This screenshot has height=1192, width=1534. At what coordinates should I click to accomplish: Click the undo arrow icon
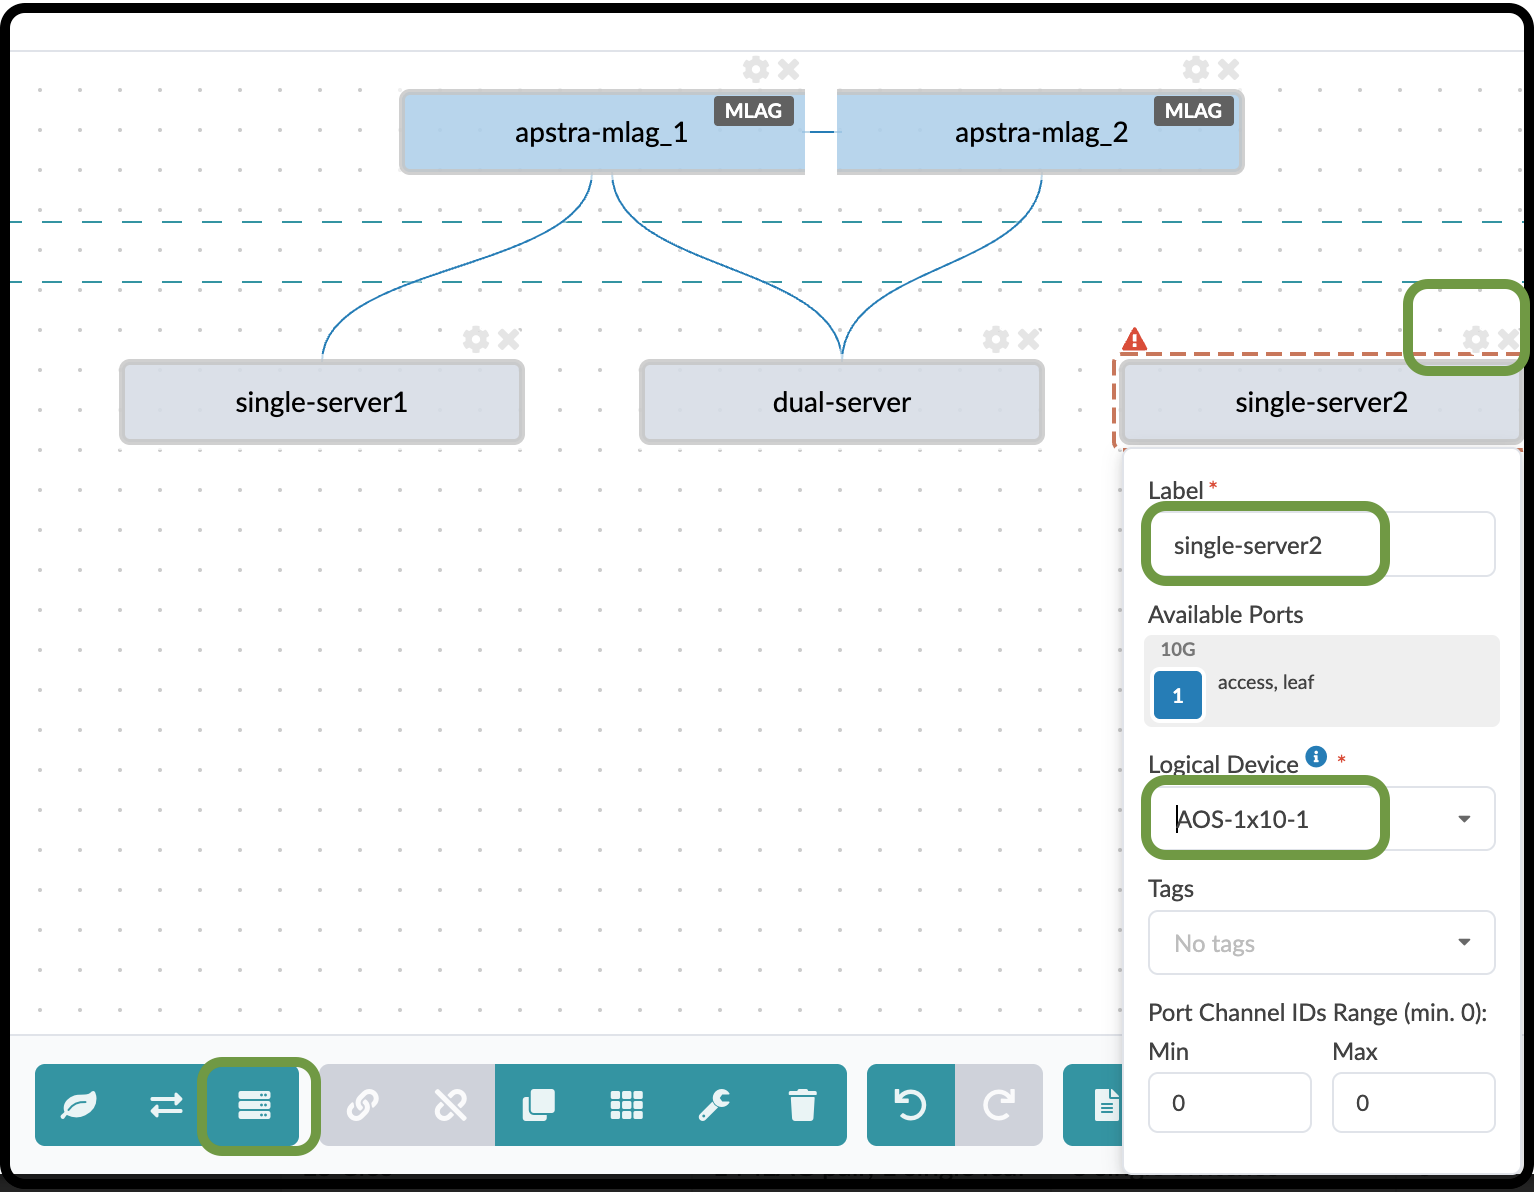[x=911, y=1105]
